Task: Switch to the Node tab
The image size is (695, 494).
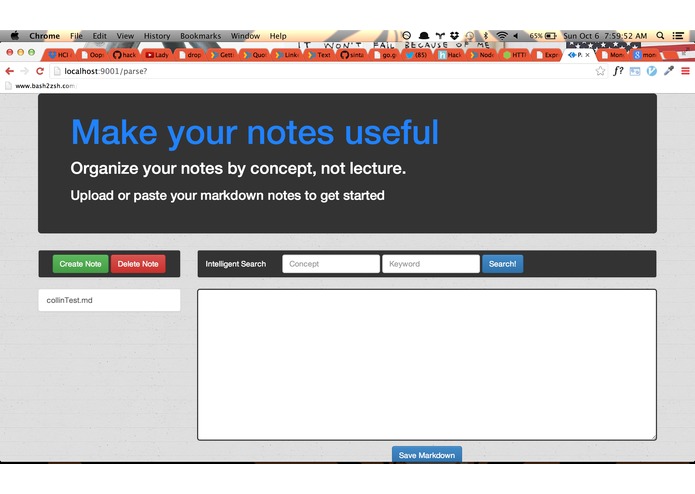Action: (482, 55)
